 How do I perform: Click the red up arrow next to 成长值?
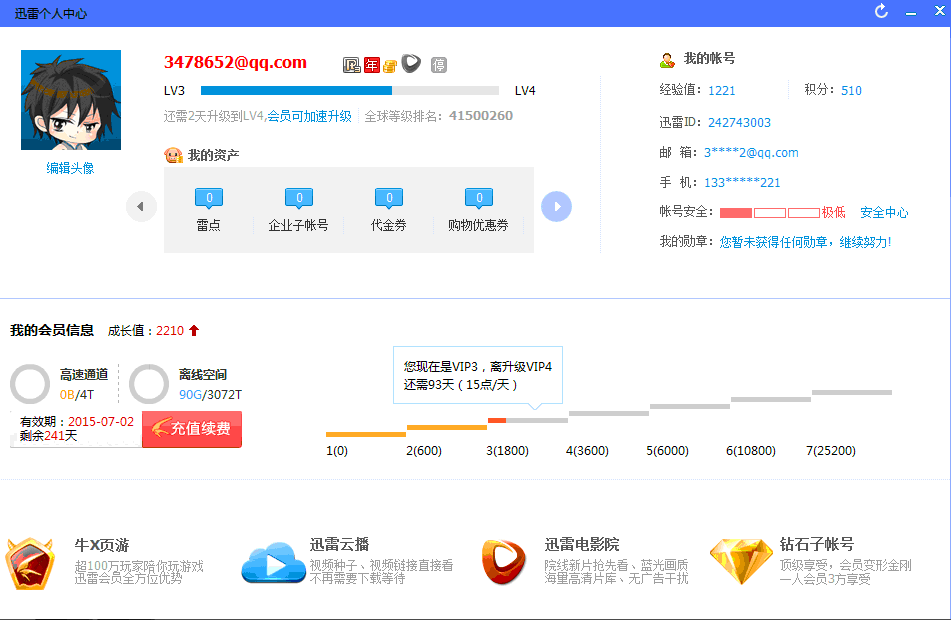click(x=194, y=331)
